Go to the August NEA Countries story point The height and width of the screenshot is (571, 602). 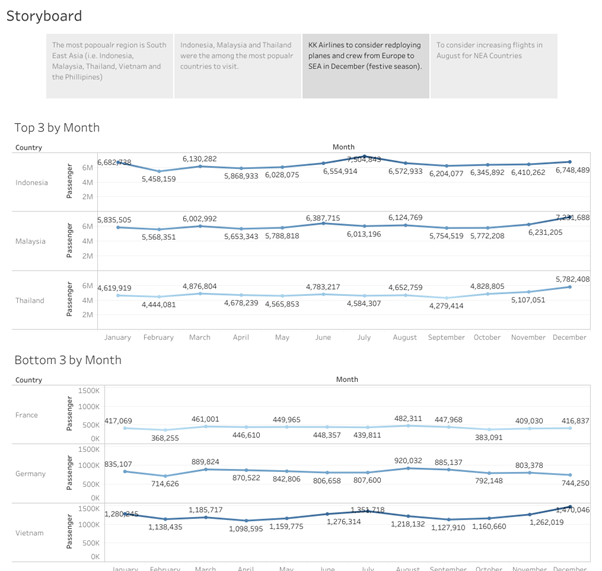coord(493,66)
